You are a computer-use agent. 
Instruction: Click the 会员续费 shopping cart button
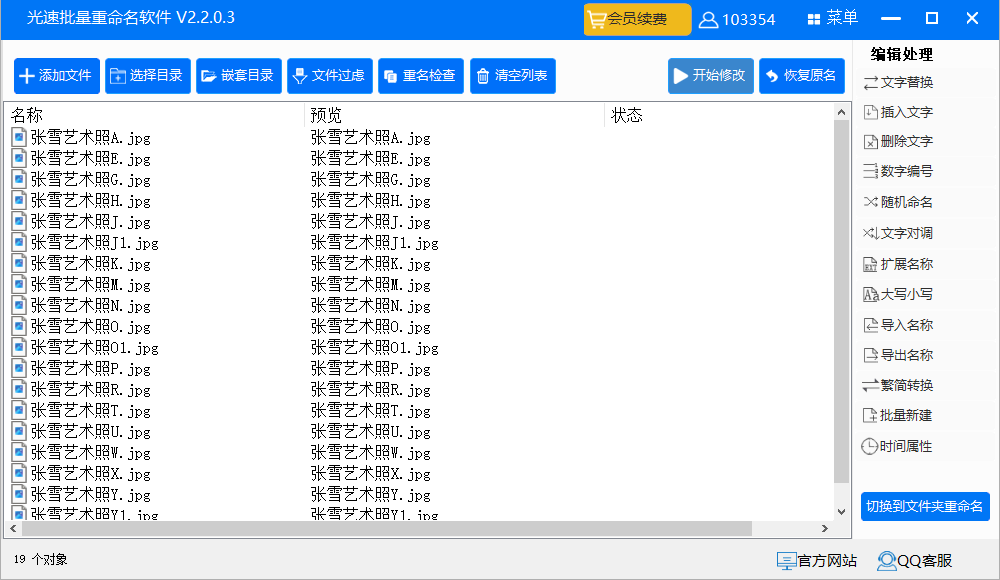pyautogui.click(x=637, y=19)
